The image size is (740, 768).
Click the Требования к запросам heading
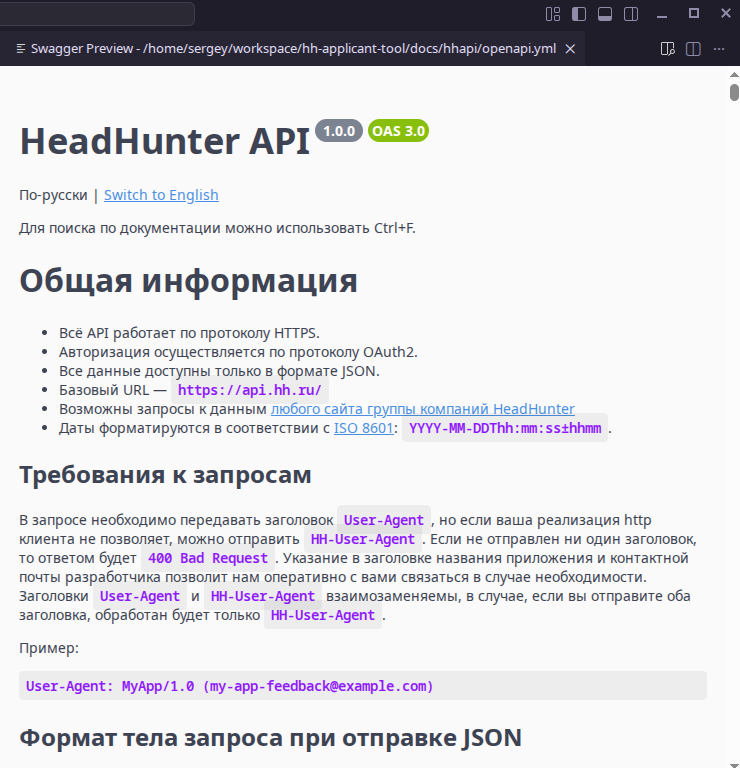(x=165, y=475)
